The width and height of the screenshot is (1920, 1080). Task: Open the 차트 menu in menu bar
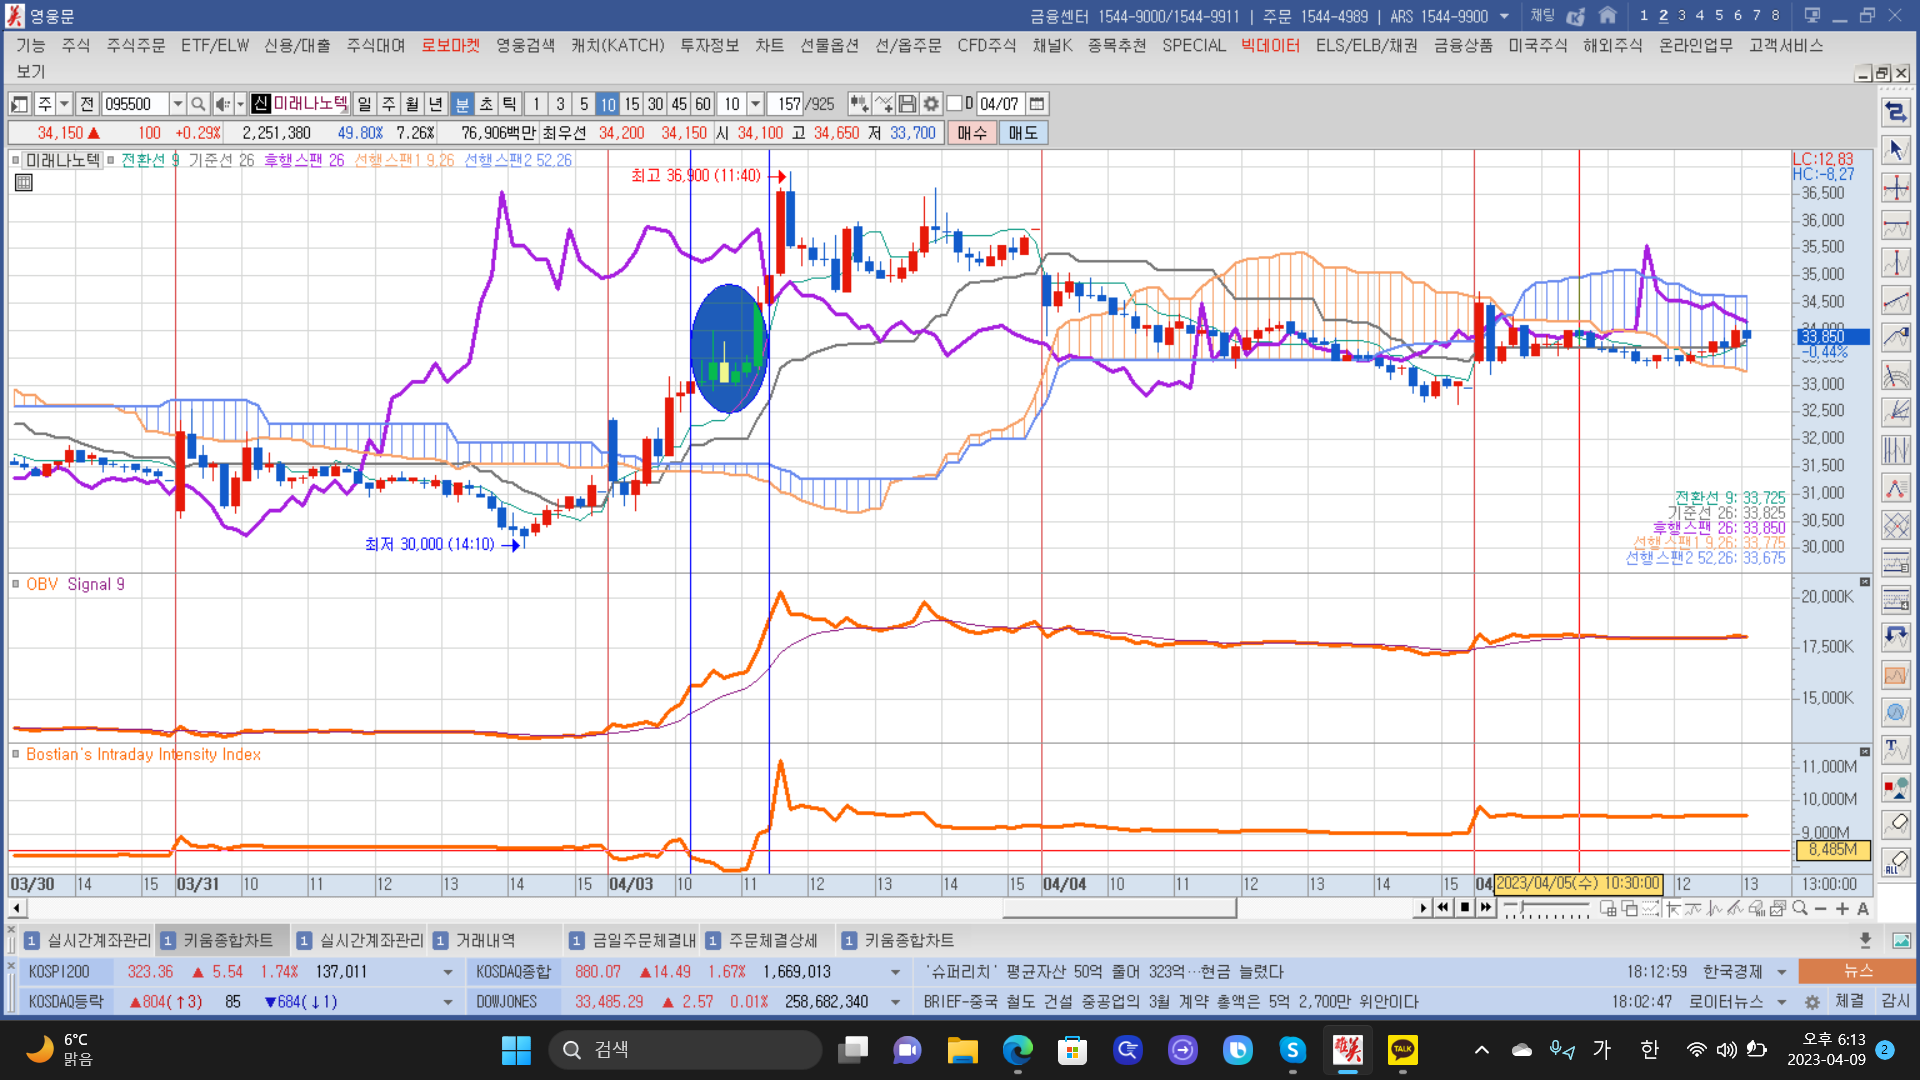click(x=769, y=46)
